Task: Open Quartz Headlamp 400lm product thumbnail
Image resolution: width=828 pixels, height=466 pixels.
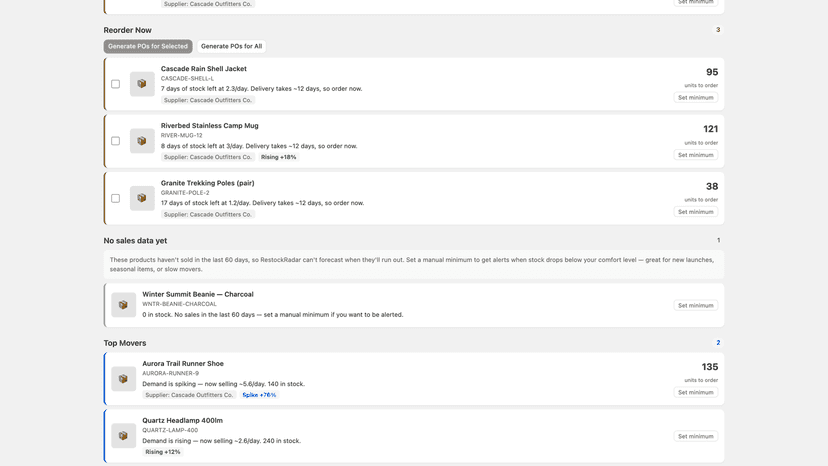Action: coord(124,436)
